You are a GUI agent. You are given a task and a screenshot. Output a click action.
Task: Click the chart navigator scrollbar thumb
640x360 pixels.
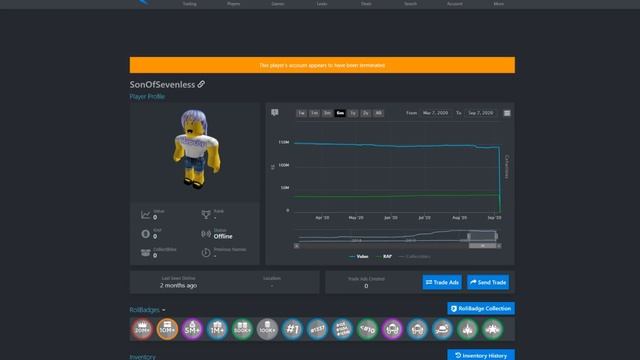click(482, 246)
